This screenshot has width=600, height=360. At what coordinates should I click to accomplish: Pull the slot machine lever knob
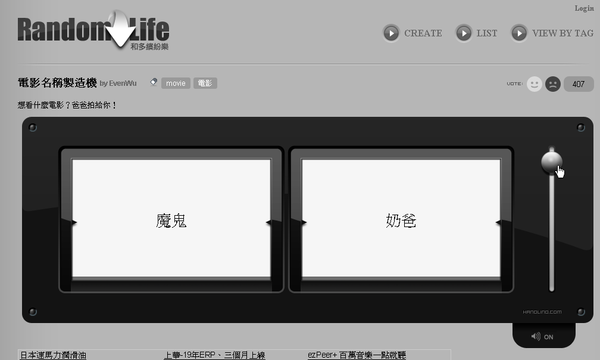[x=551, y=162]
